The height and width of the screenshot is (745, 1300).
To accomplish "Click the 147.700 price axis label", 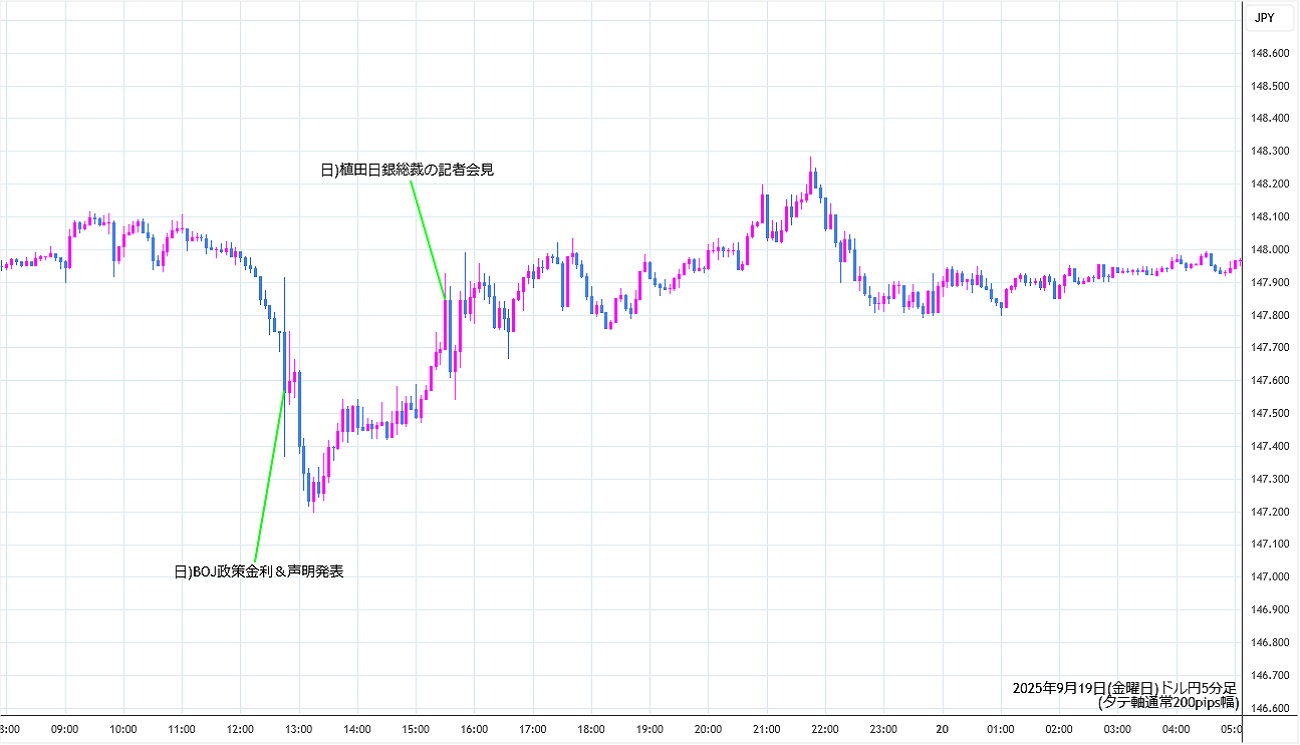I will [x=1270, y=347].
